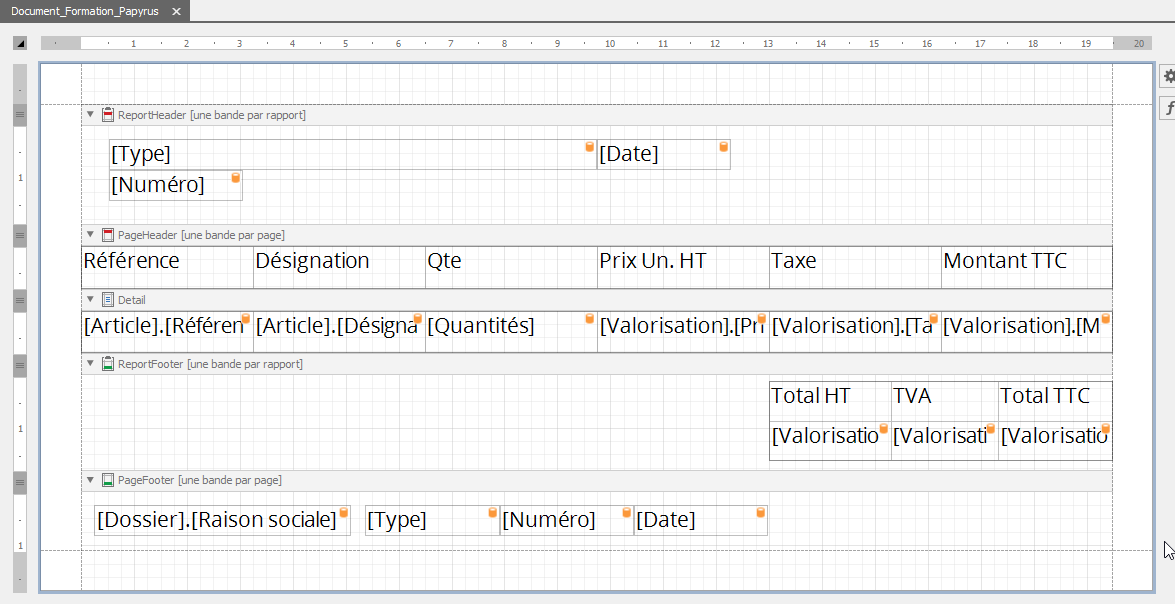This screenshot has height=604, width=1175.
Task: Collapse the Detail band
Action: click(x=90, y=299)
